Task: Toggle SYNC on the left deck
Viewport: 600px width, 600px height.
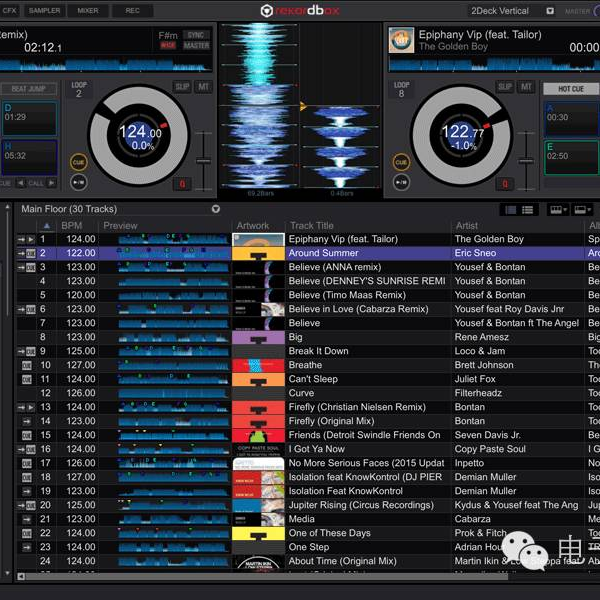Action: [x=196, y=35]
